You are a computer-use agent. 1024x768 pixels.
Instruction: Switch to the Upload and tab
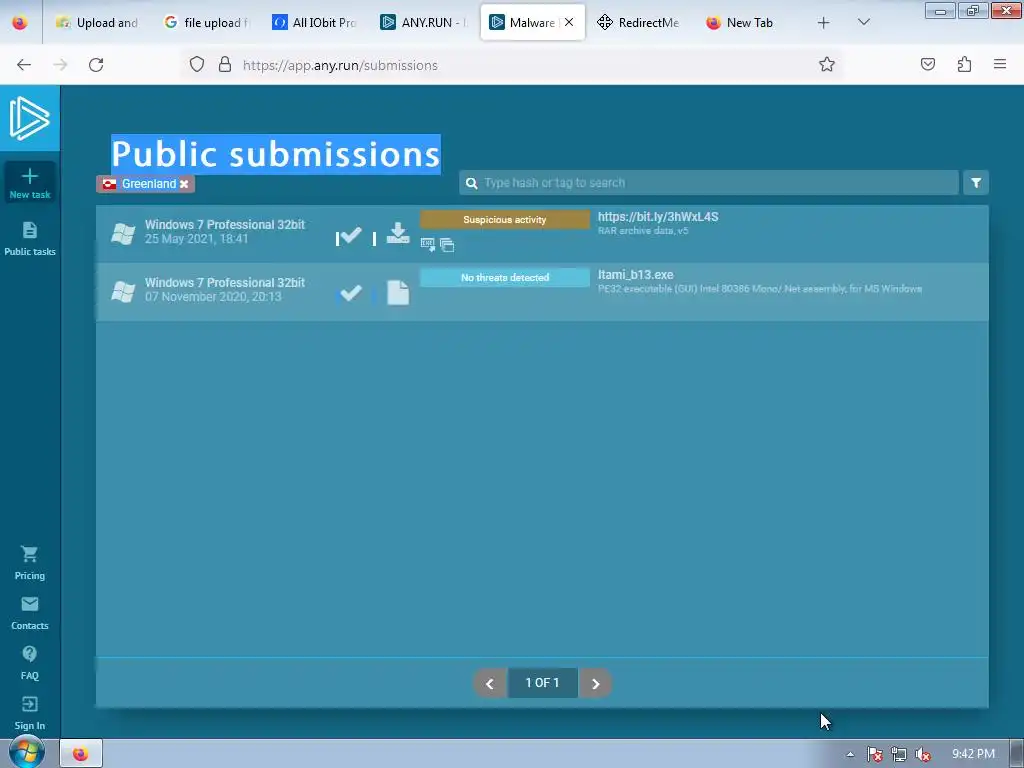click(98, 23)
